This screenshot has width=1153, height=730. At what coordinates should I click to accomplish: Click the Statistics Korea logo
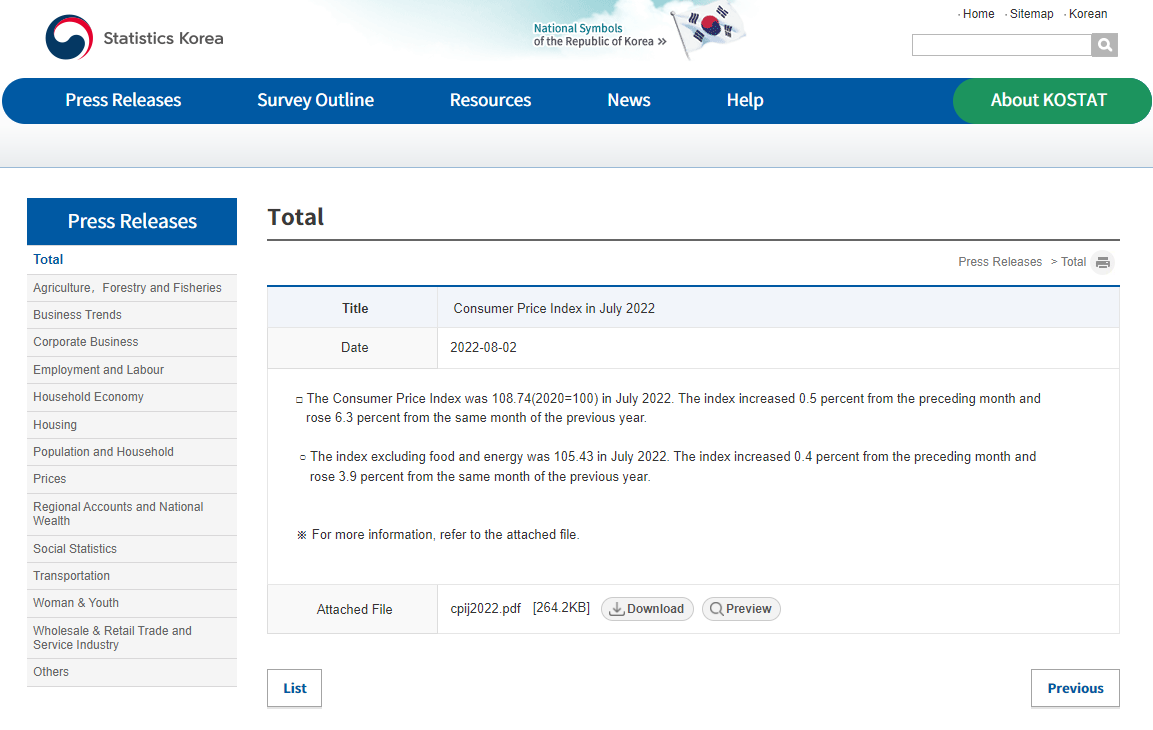pos(134,38)
